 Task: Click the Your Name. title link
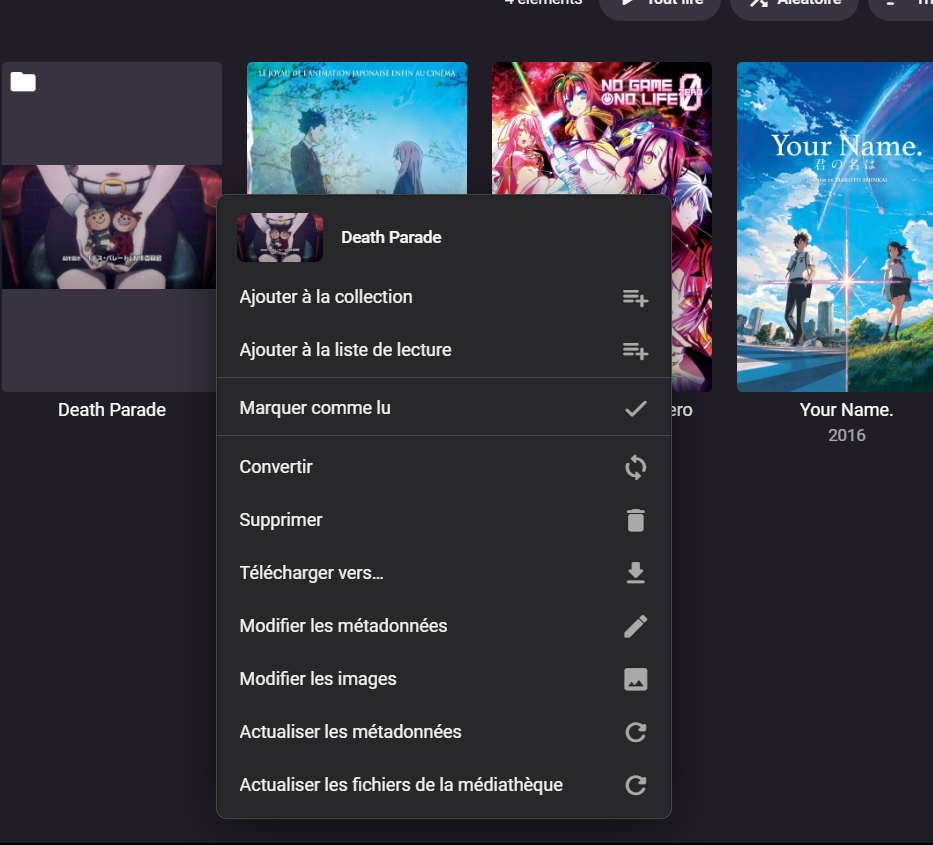pyautogui.click(x=846, y=409)
